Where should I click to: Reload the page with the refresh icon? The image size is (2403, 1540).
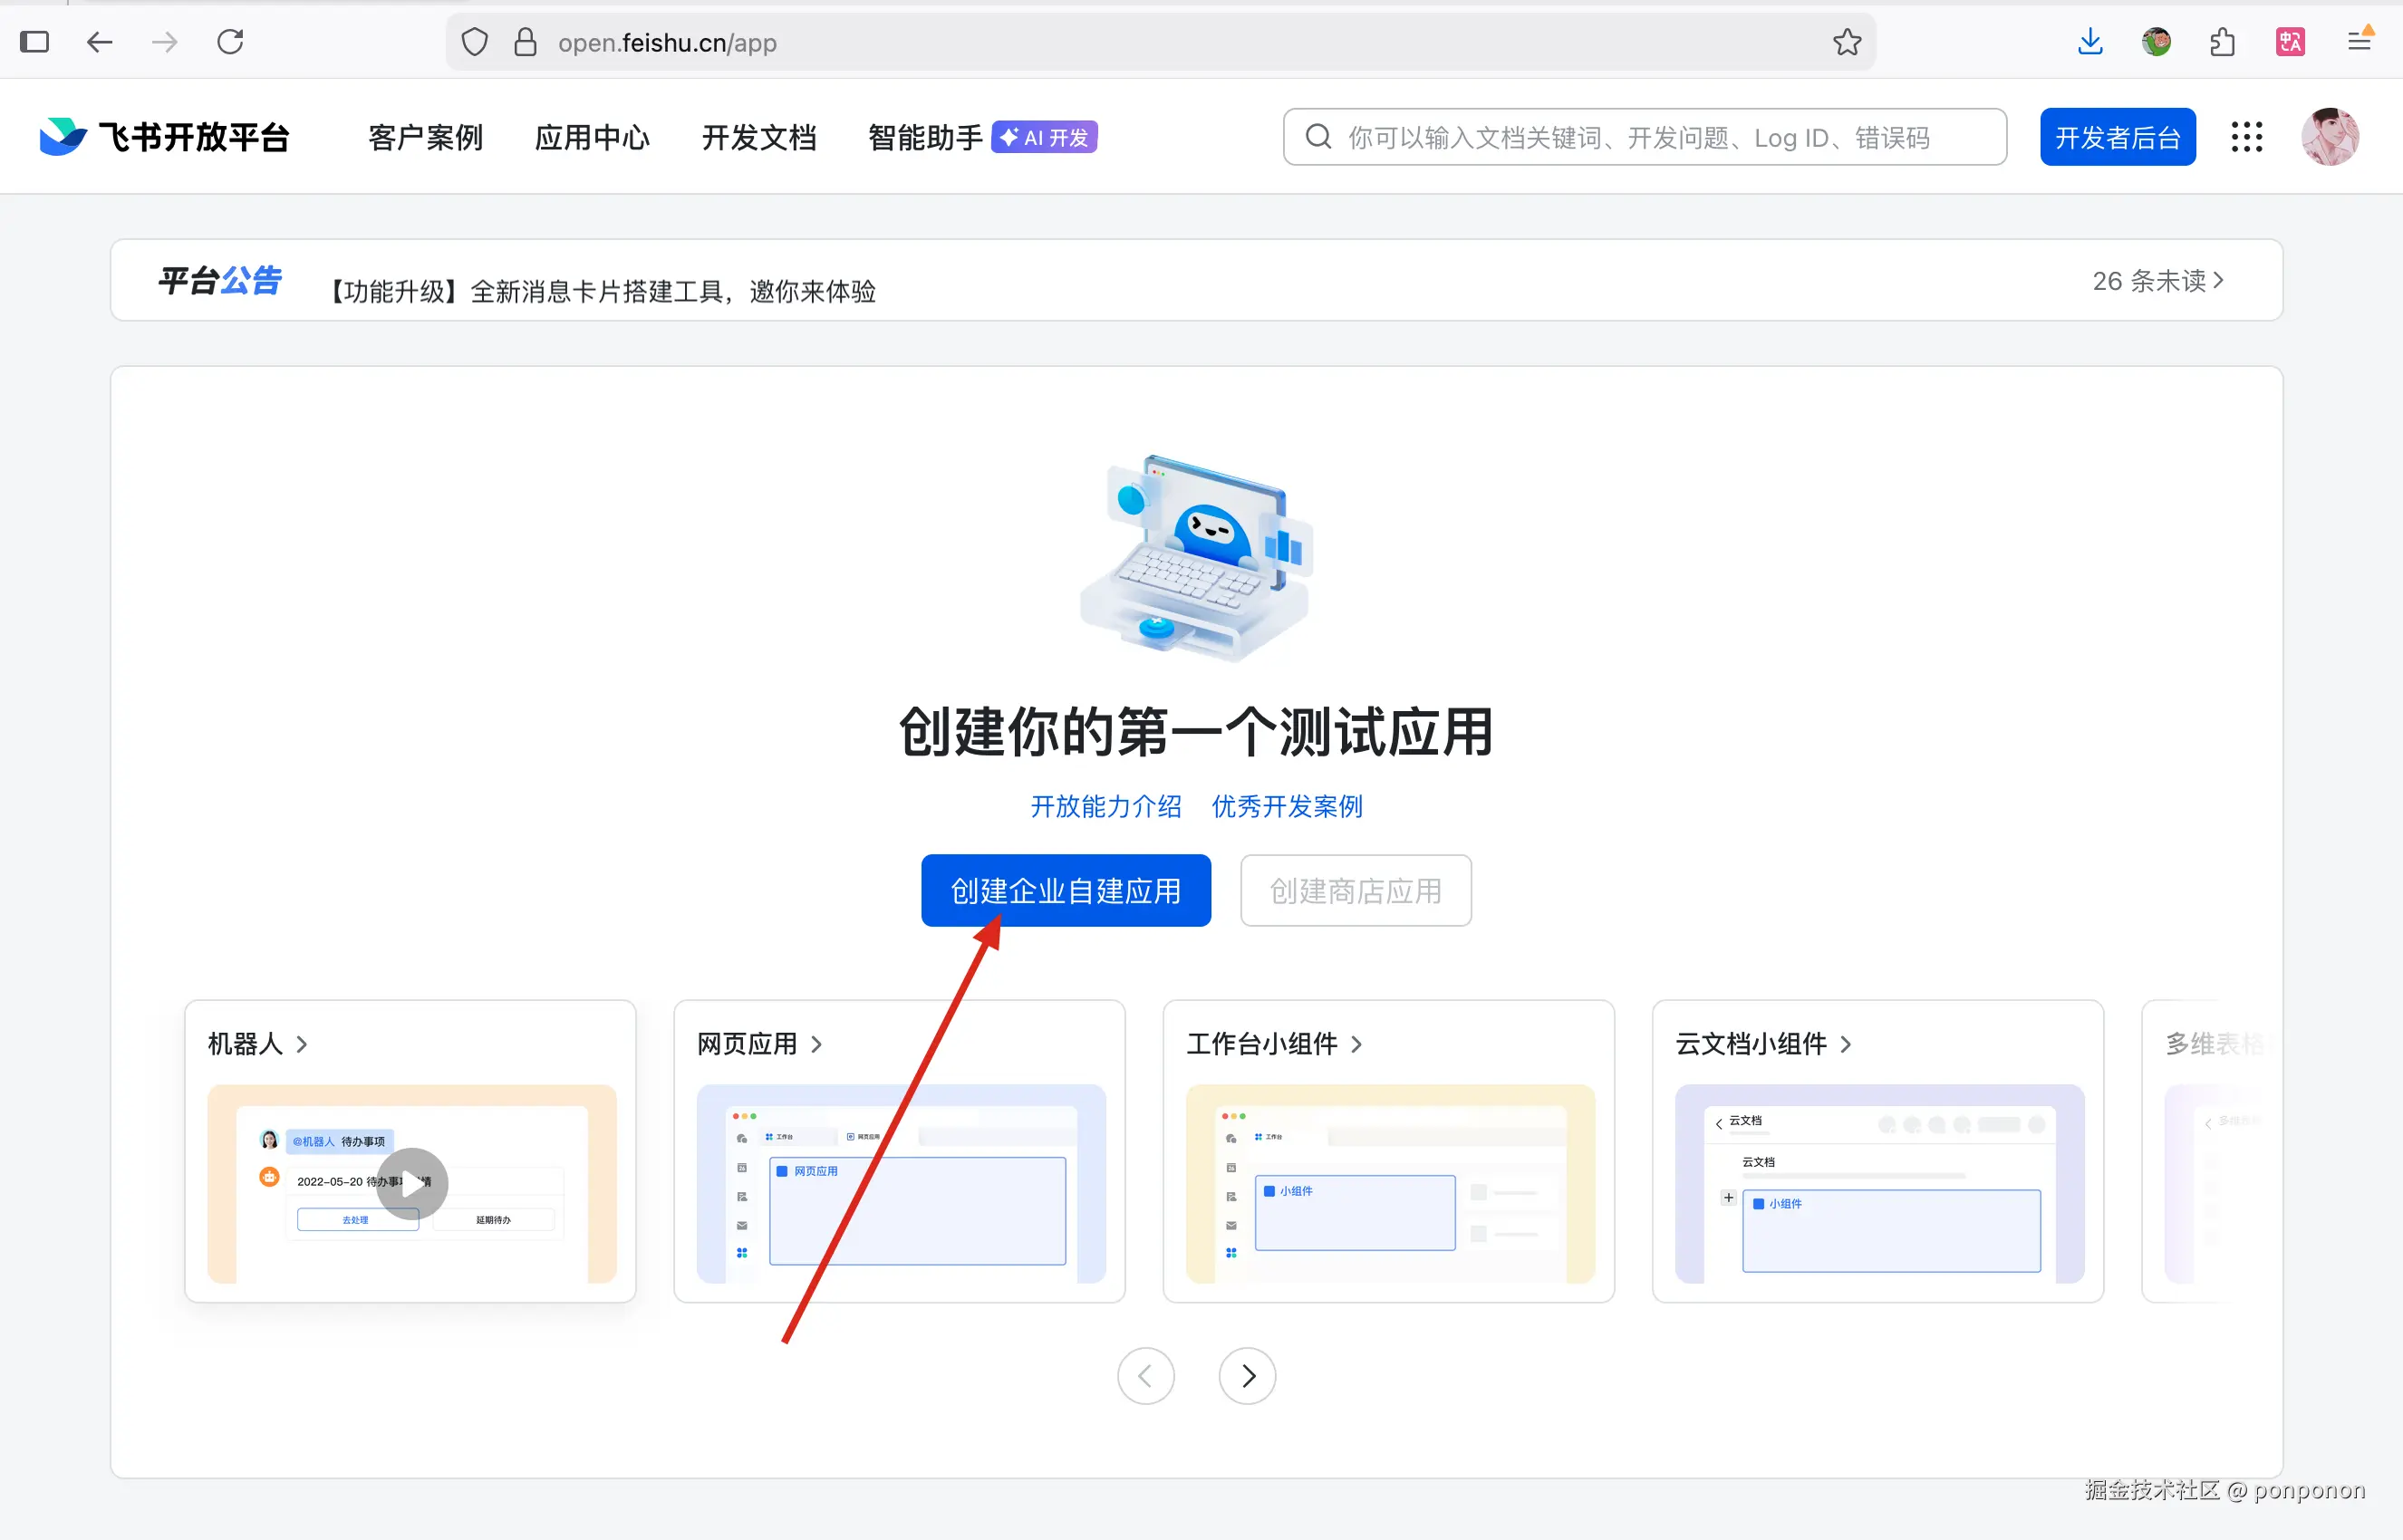(x=231, y=42)
